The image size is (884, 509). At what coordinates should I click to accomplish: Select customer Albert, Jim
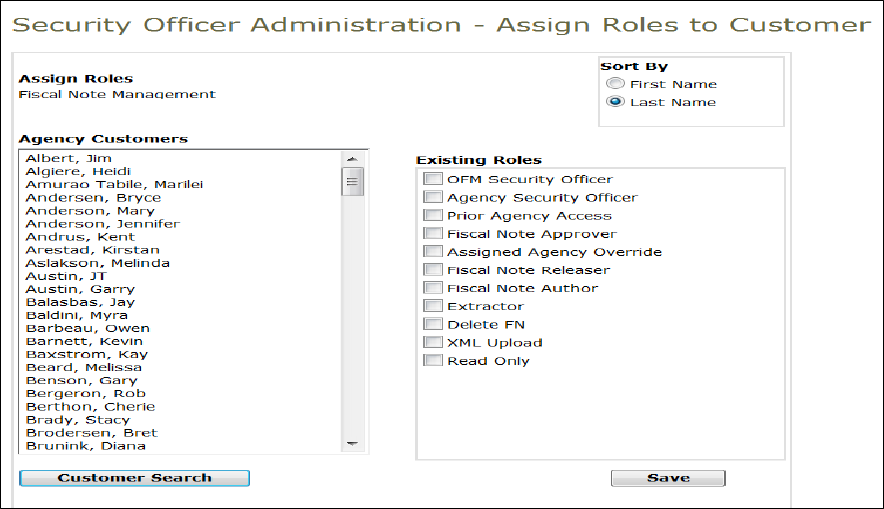68,158
